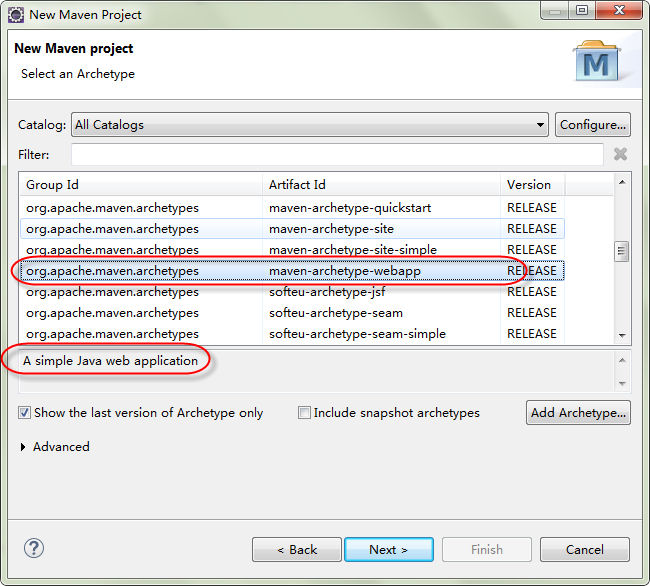Cancel the New Maven Project wizard
The image size is (650, 586).
tap(585, 550)
